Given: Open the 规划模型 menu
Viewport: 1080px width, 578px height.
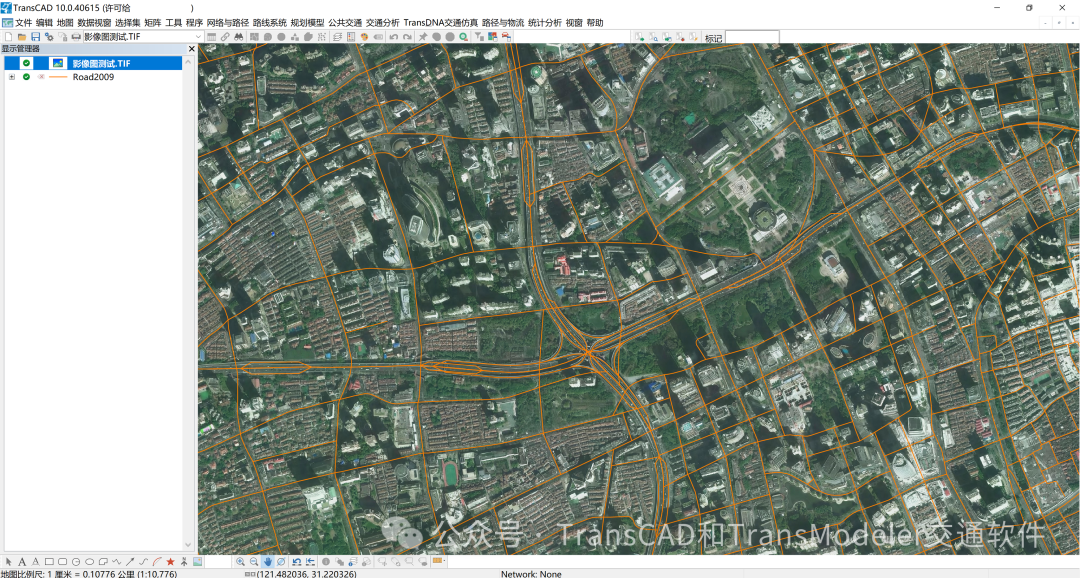Looking at the screenshot, I should click(307, 23).
